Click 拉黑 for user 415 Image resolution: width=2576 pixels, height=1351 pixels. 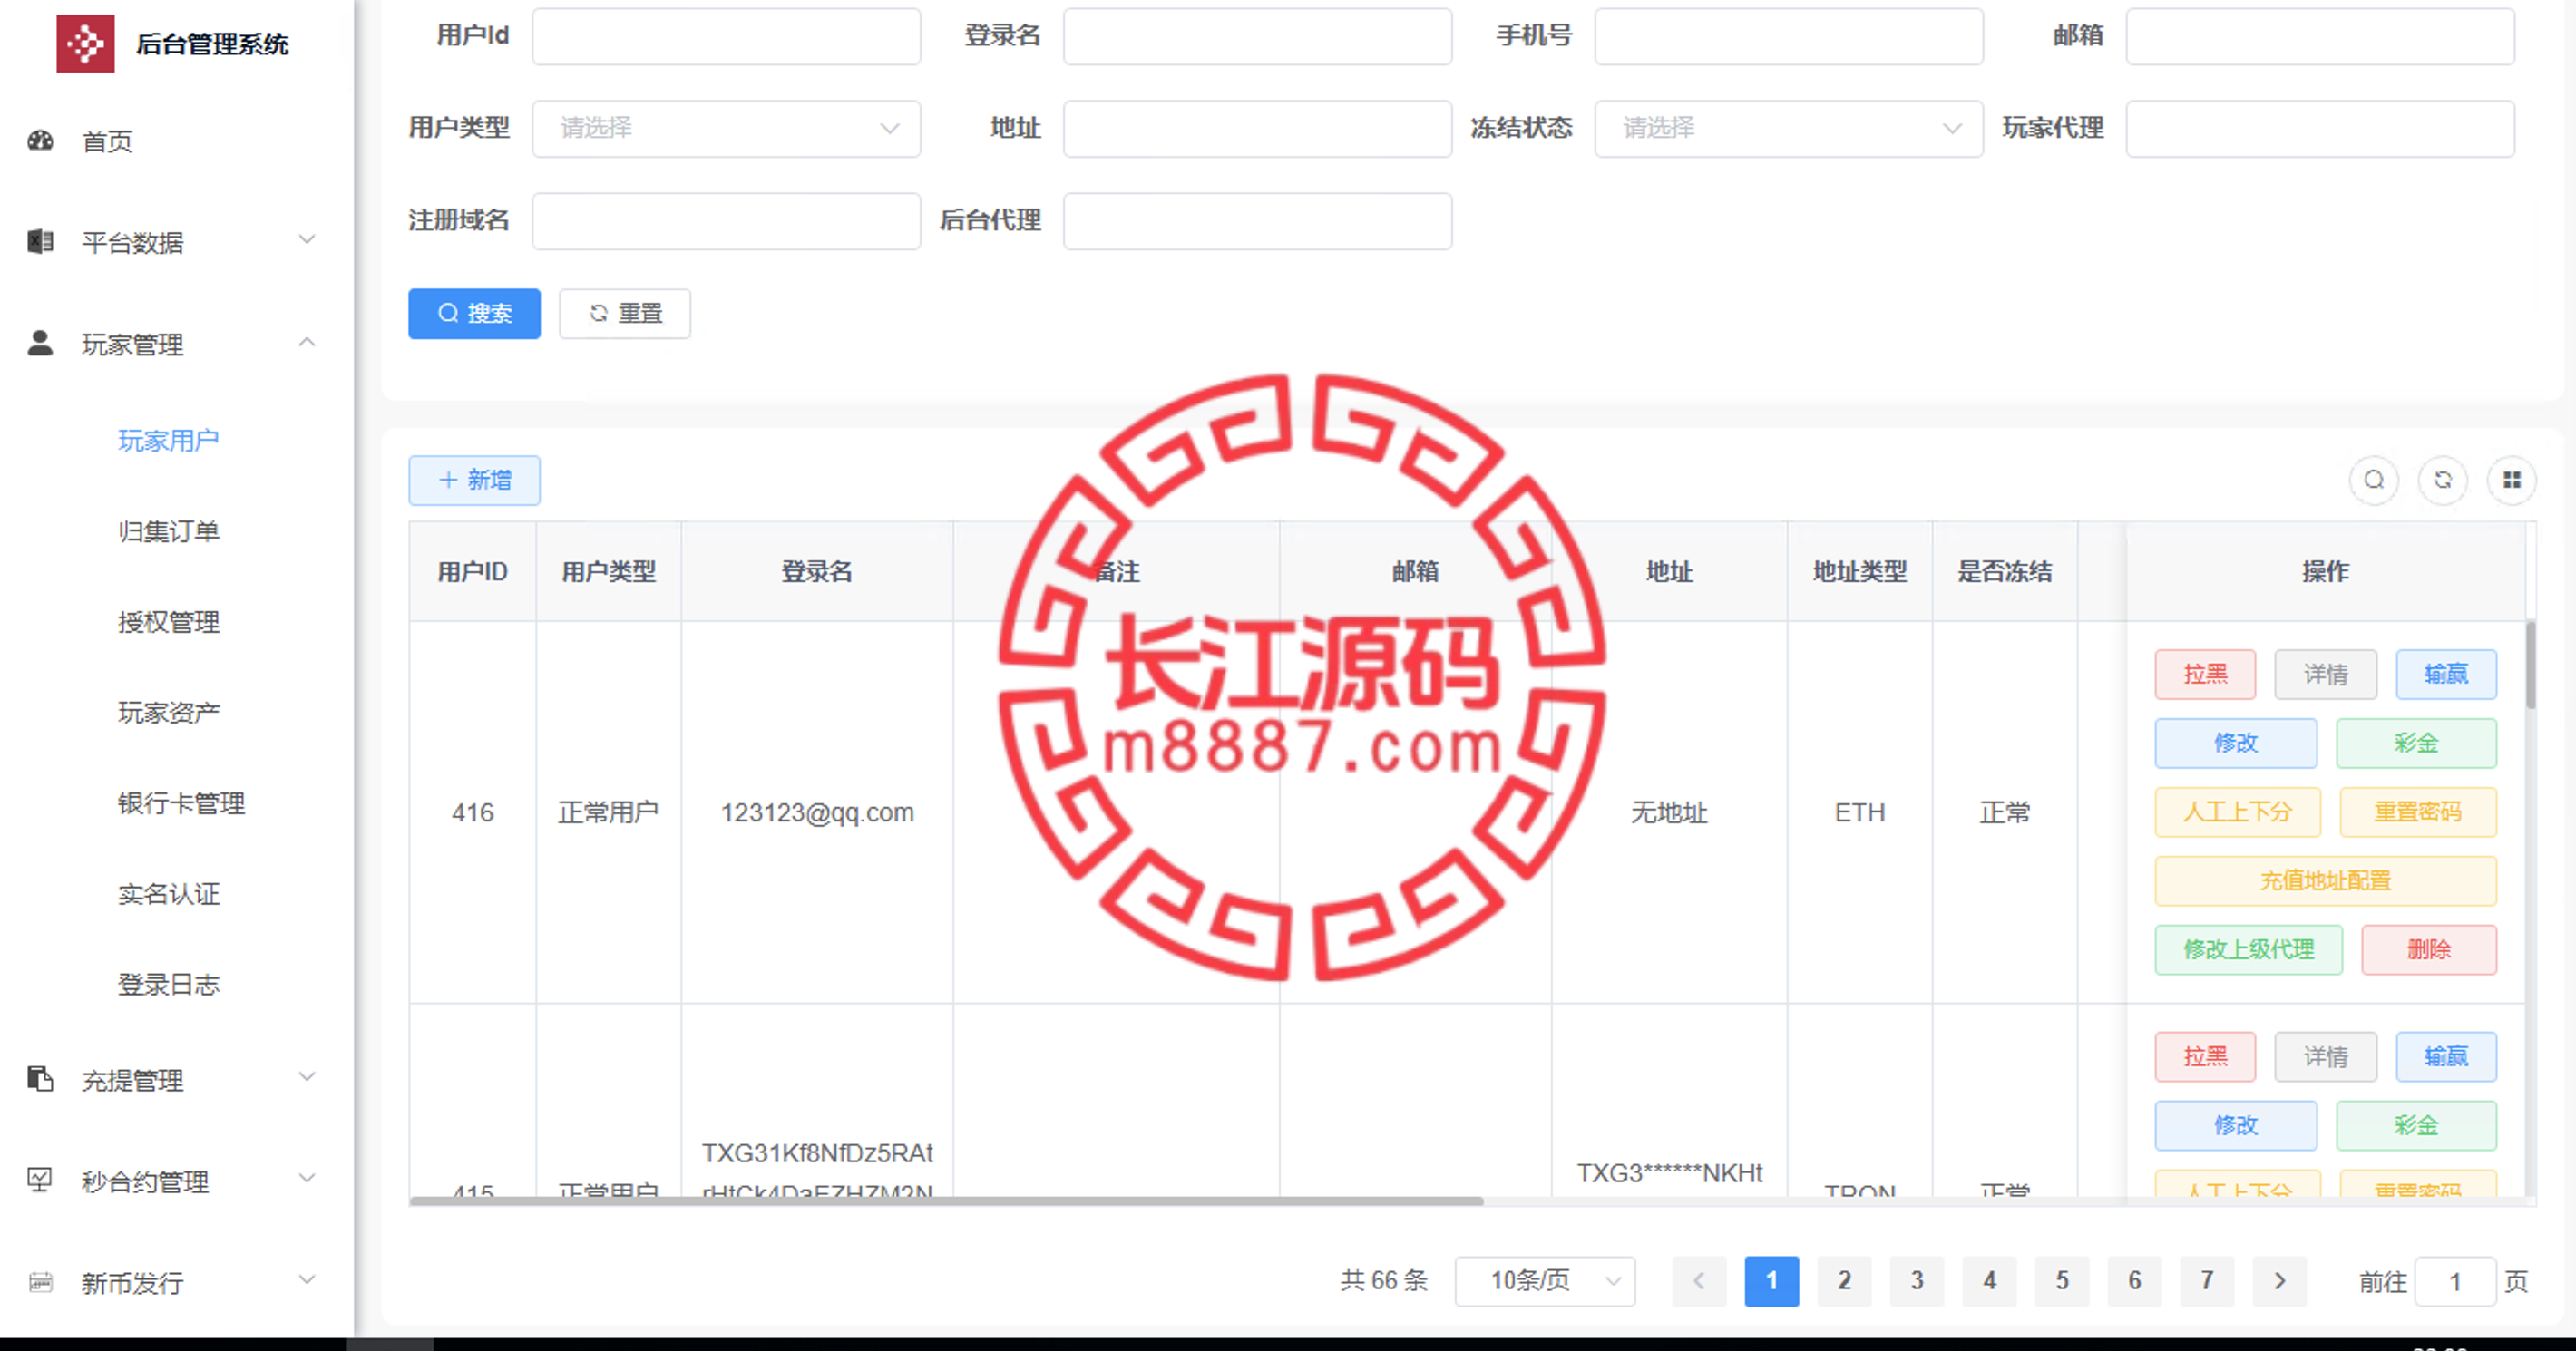click(x=2205, y=1057)
